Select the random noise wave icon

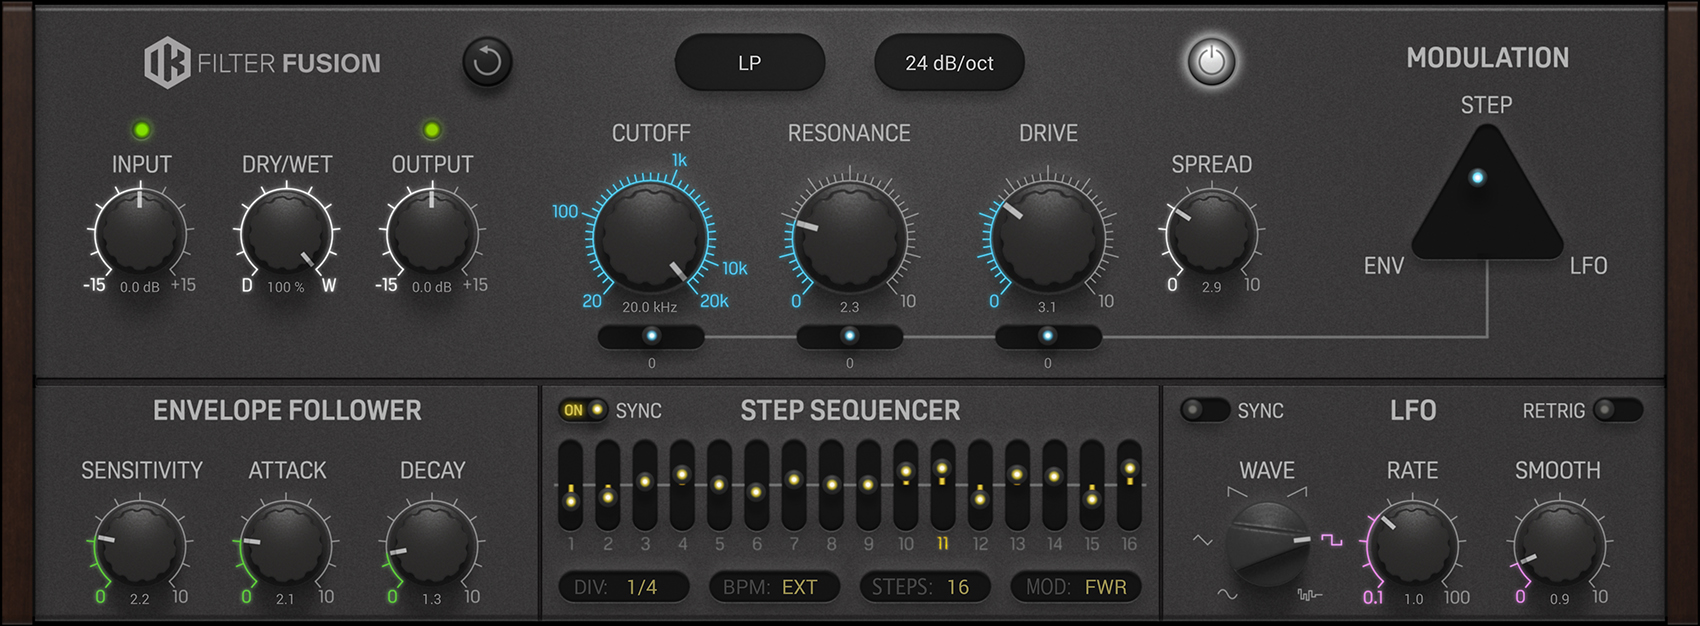1309,595
